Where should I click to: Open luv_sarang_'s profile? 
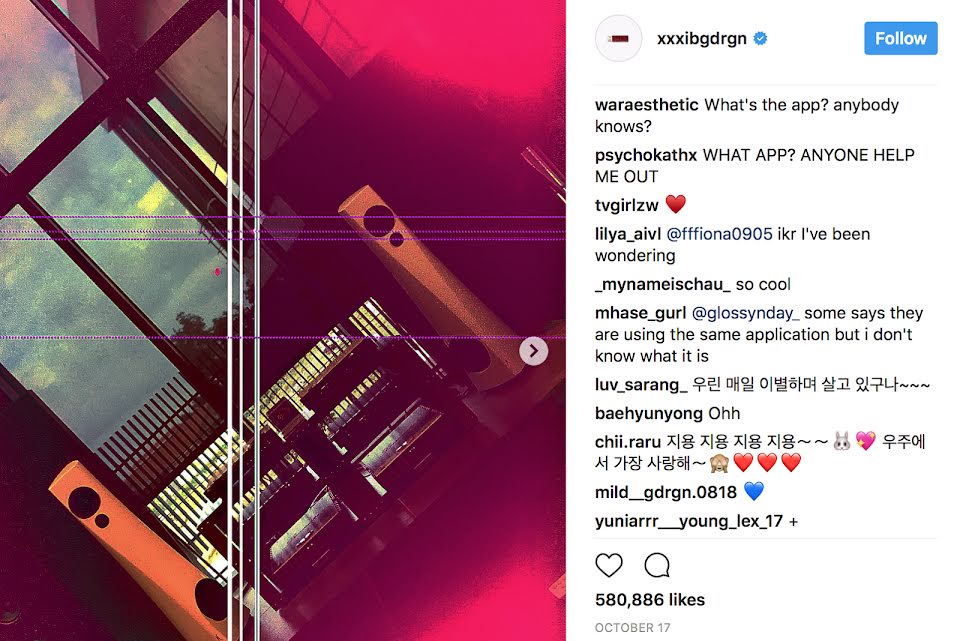click(641, 384)
